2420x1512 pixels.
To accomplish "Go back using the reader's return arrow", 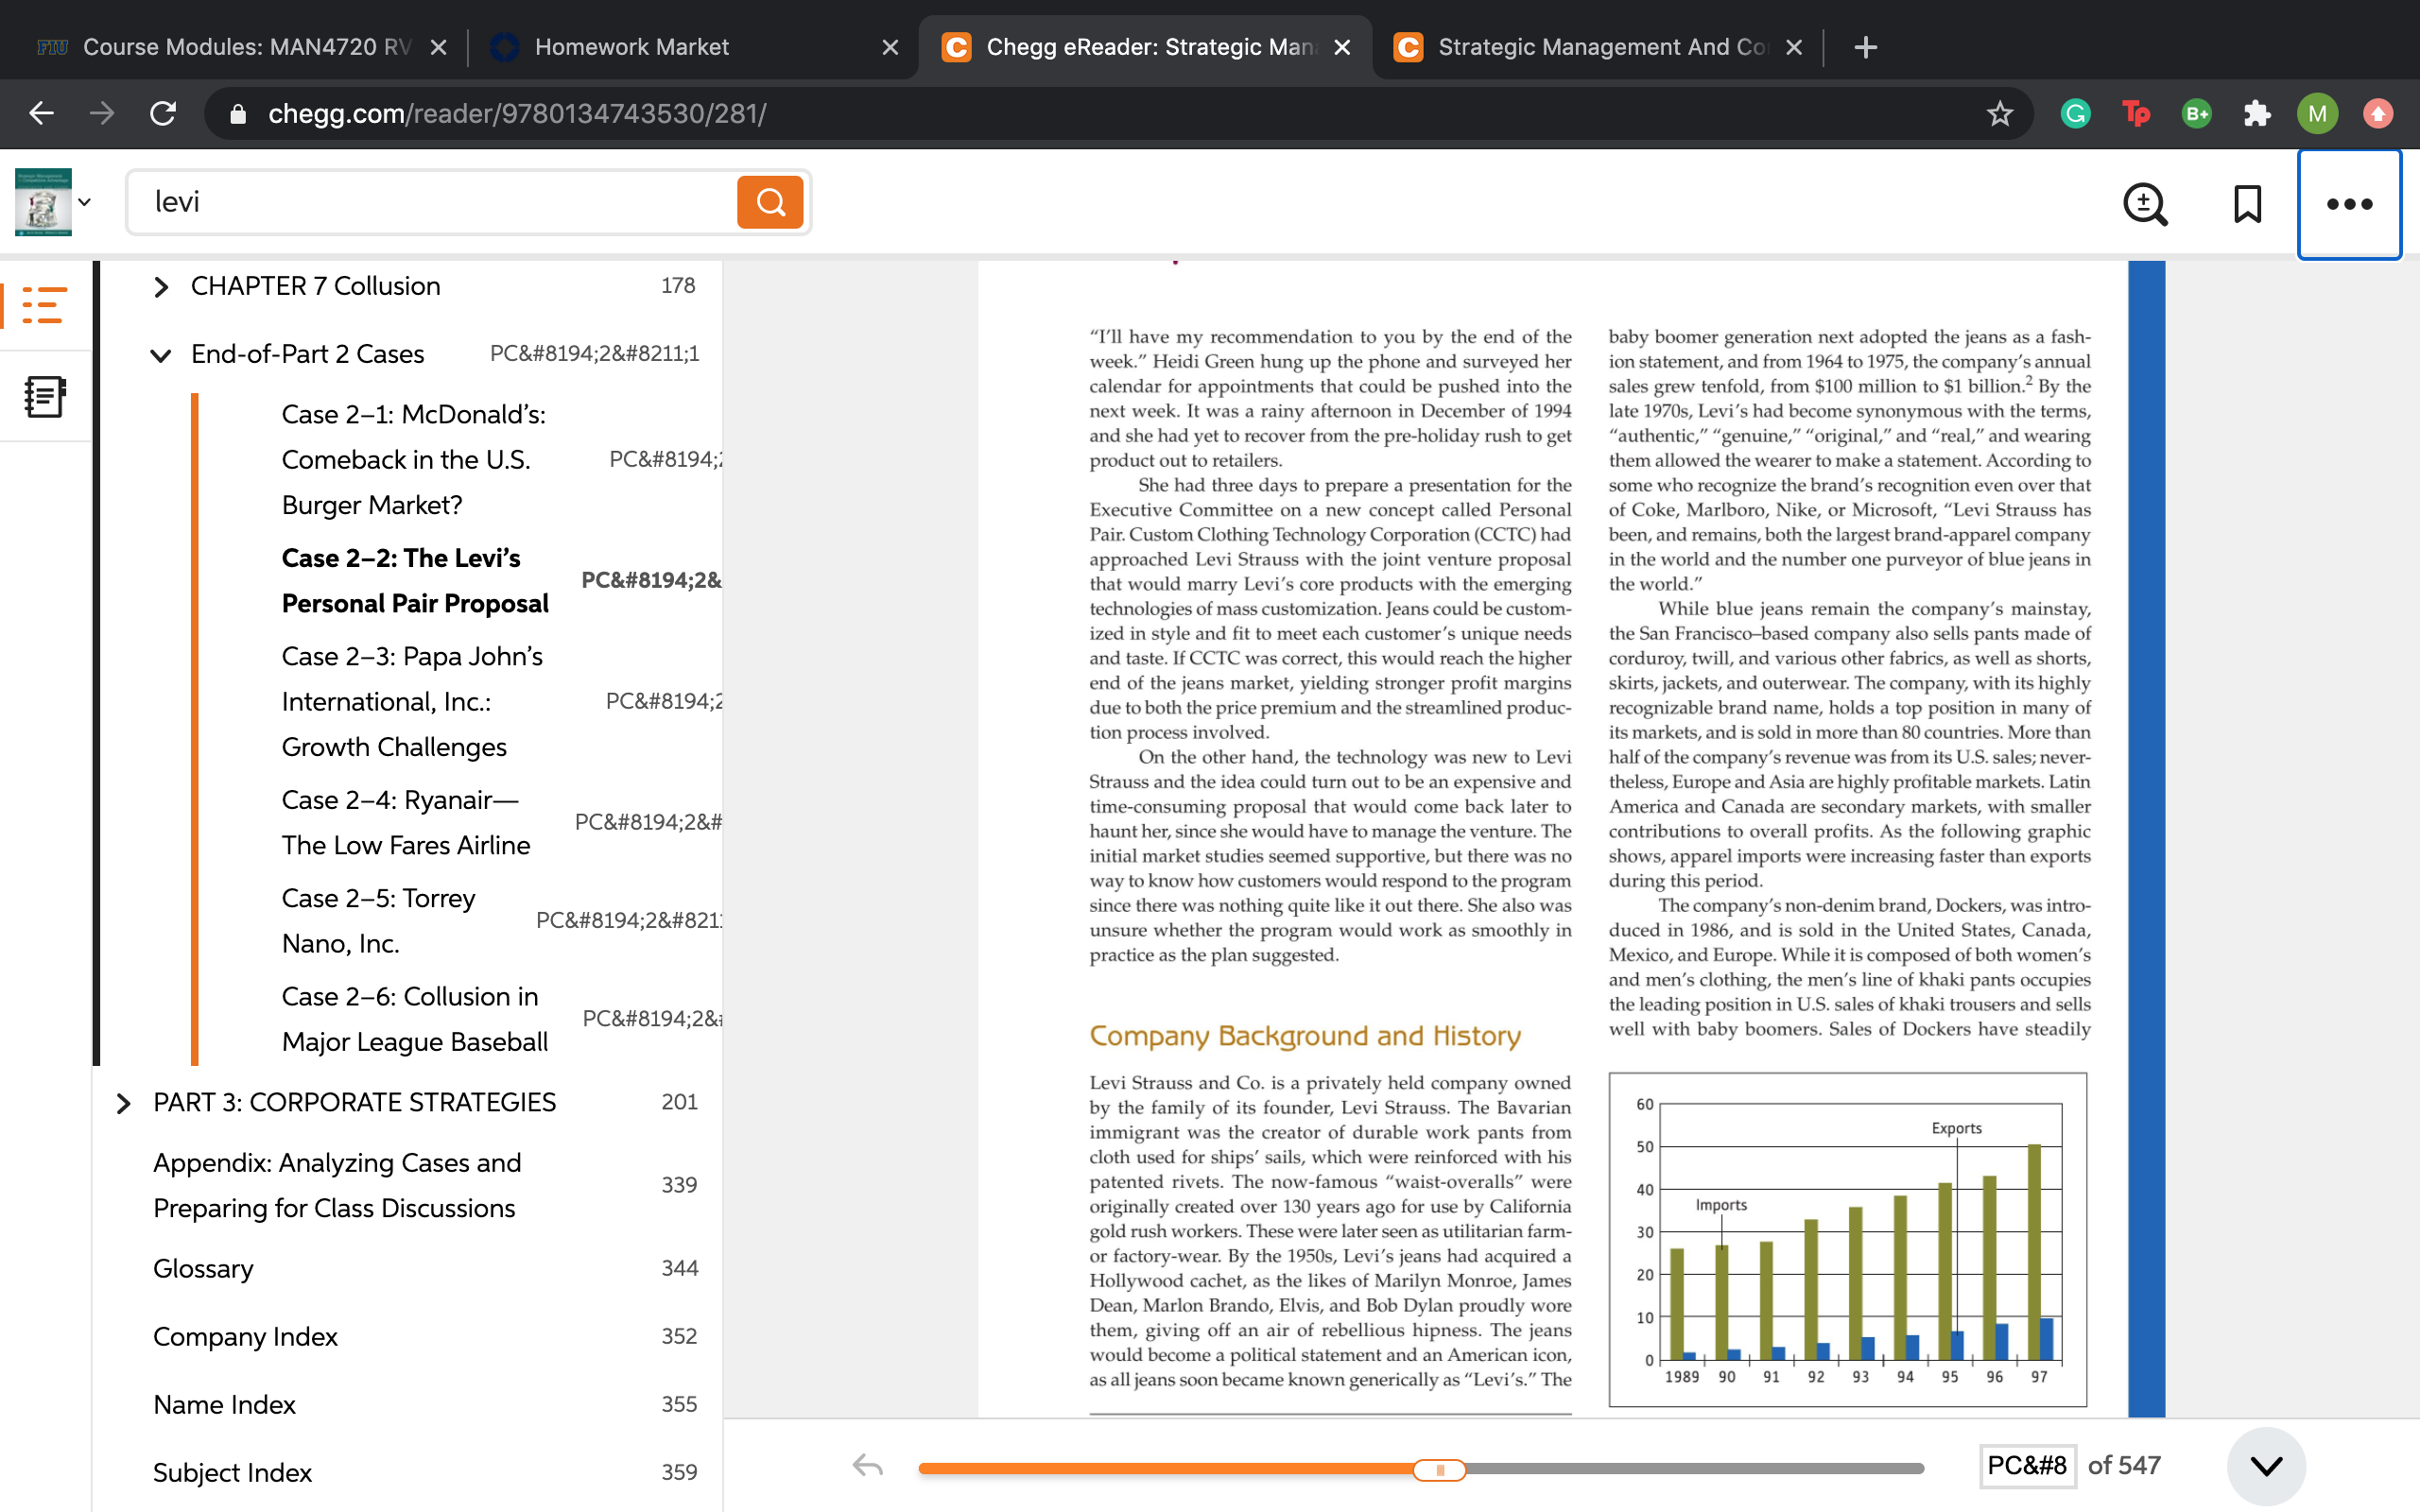I will 867,1466.
